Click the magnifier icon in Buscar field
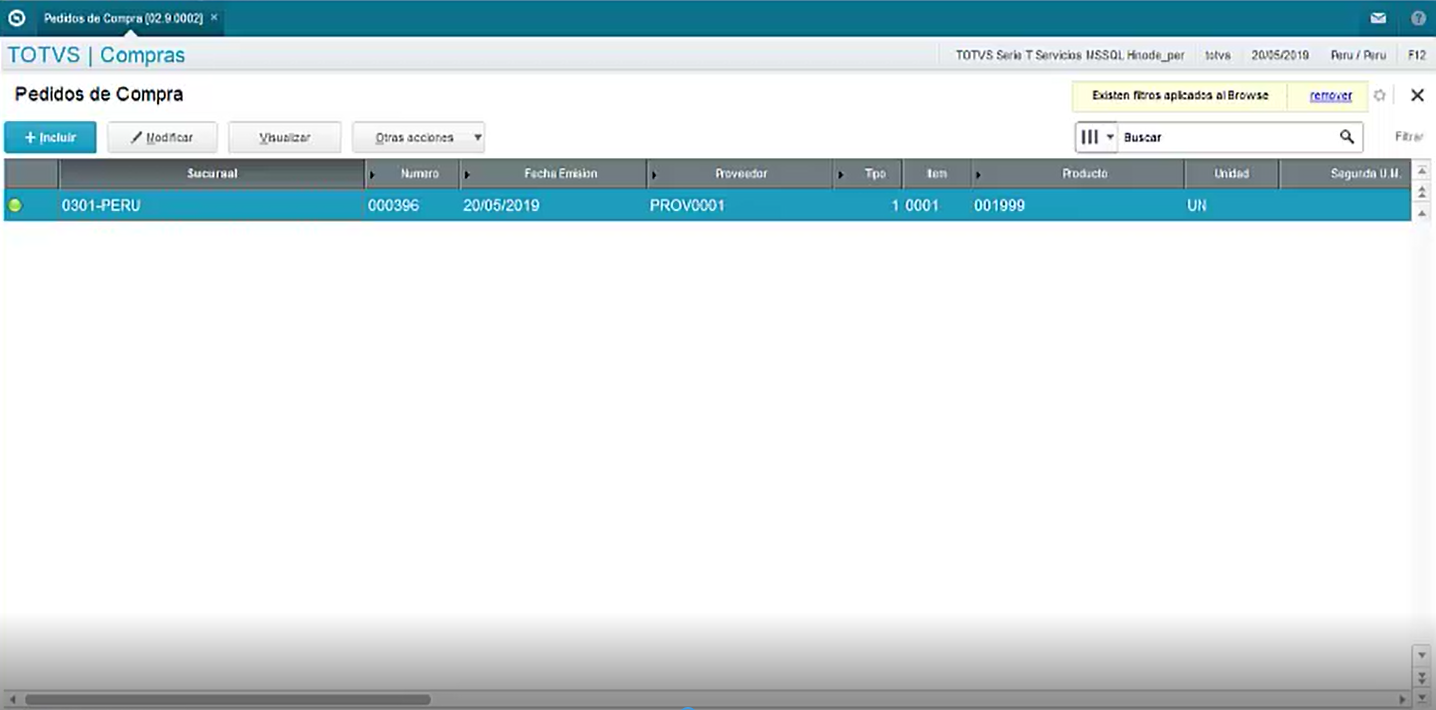The width and height of the screenshot is (1436, 710). [x=1347, y=137]
